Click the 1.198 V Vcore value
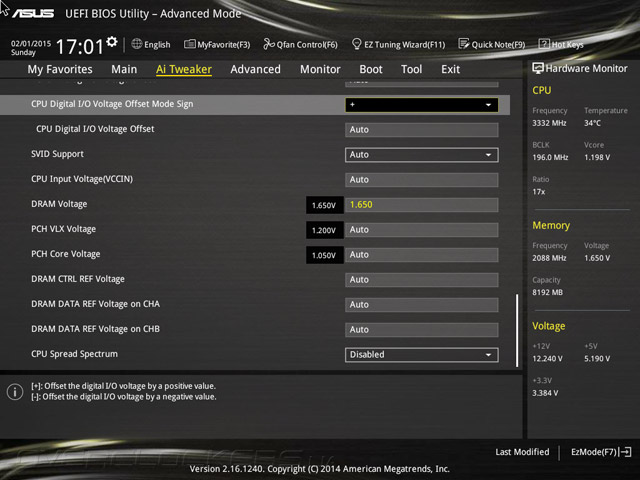 point(597,157)
